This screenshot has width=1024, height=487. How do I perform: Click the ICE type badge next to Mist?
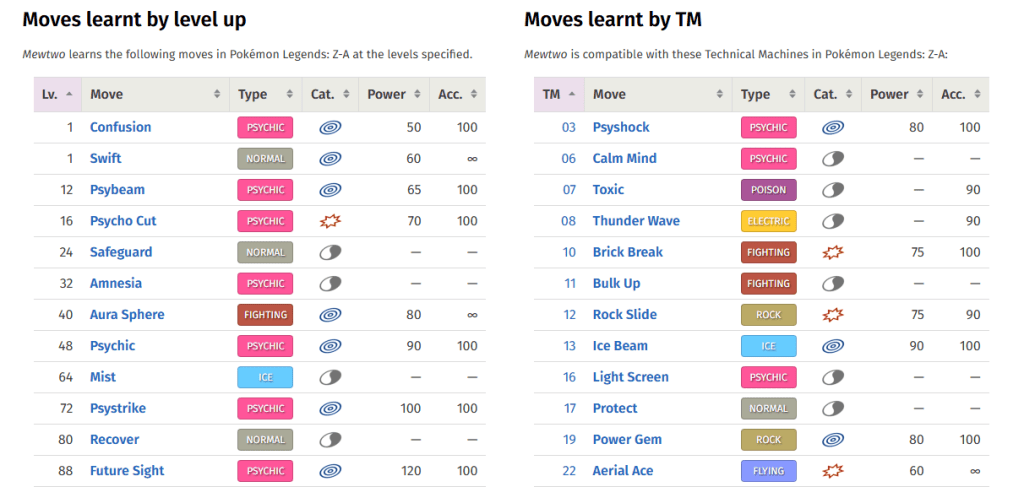coord(265,377)
